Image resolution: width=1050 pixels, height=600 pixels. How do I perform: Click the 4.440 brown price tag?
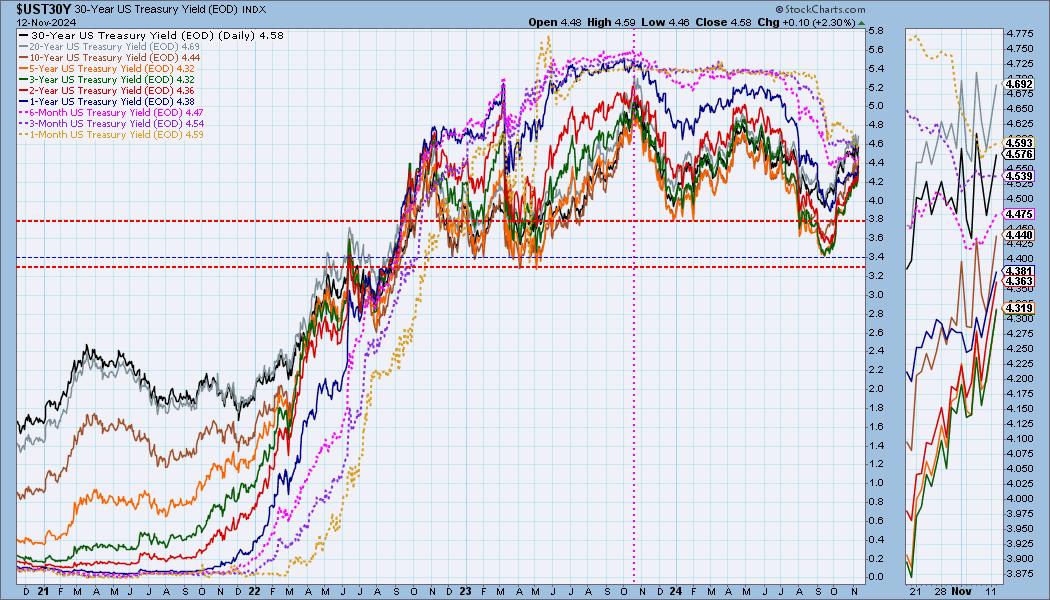pyautogui.click(x=1019, y=235)
